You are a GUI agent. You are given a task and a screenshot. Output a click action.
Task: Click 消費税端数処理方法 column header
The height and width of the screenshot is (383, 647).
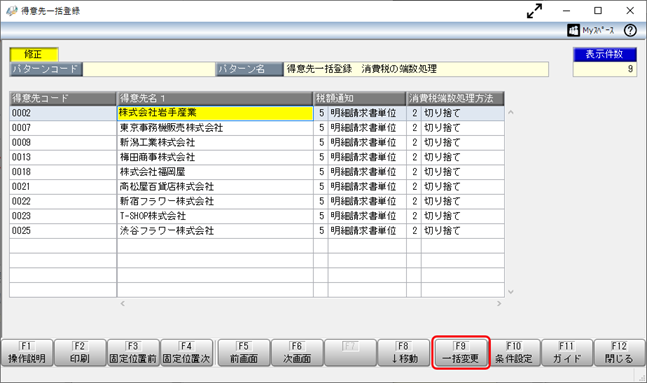pos(456,98)
